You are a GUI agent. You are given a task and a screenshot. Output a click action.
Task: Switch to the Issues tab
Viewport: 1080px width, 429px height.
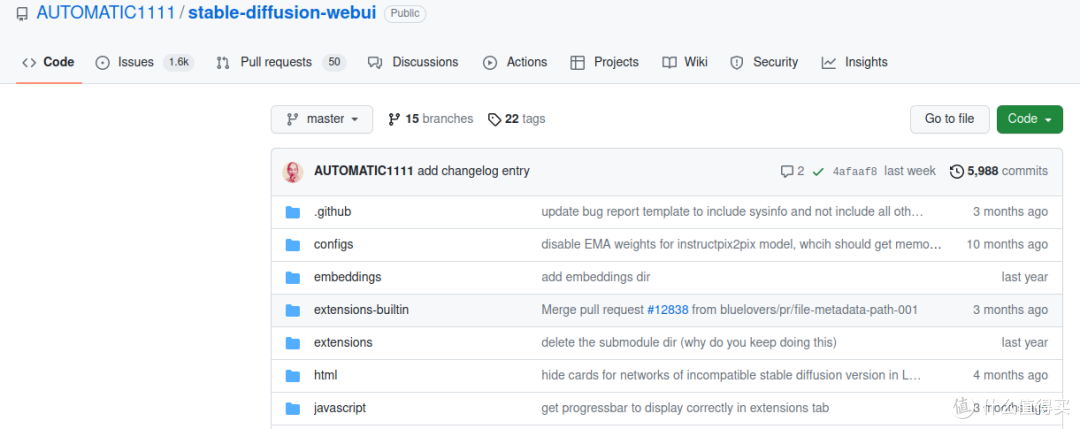[x=135, y=62]
